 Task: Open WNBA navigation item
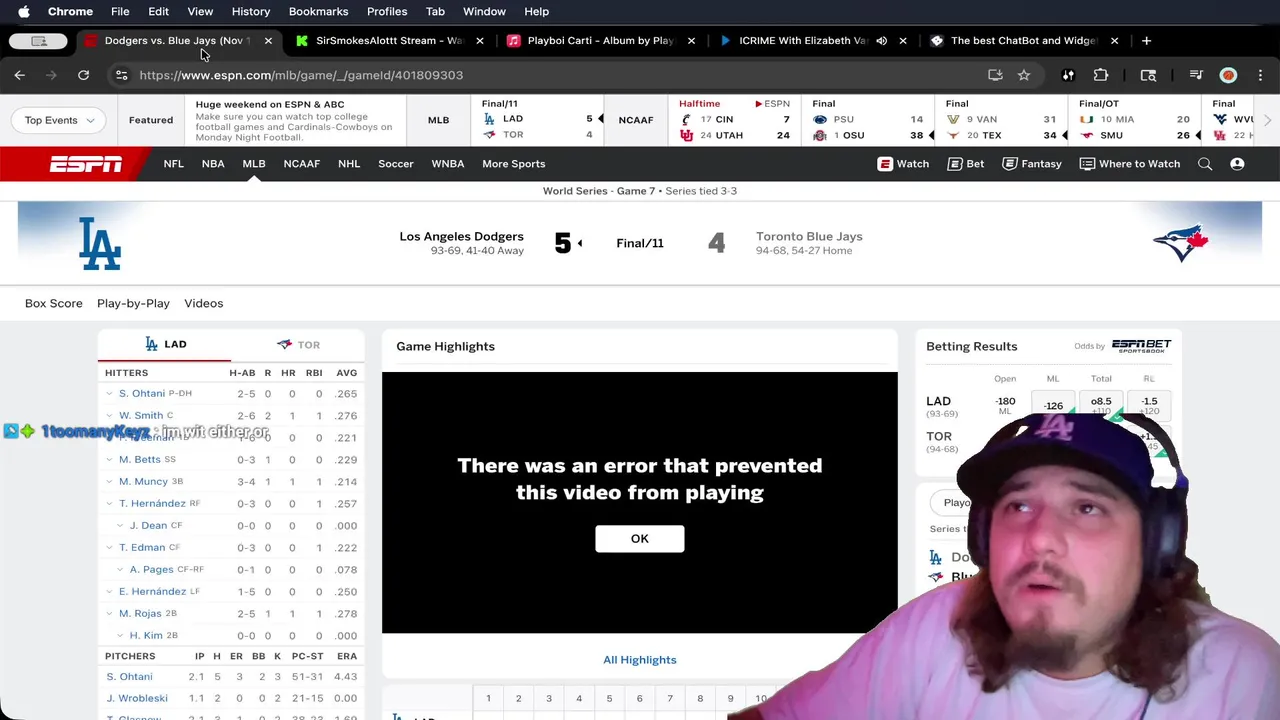[x=448, y=164]
